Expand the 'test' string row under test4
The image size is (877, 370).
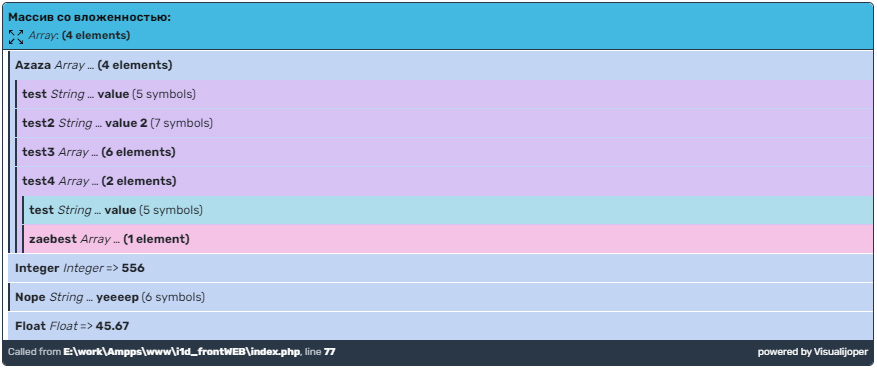447,210
